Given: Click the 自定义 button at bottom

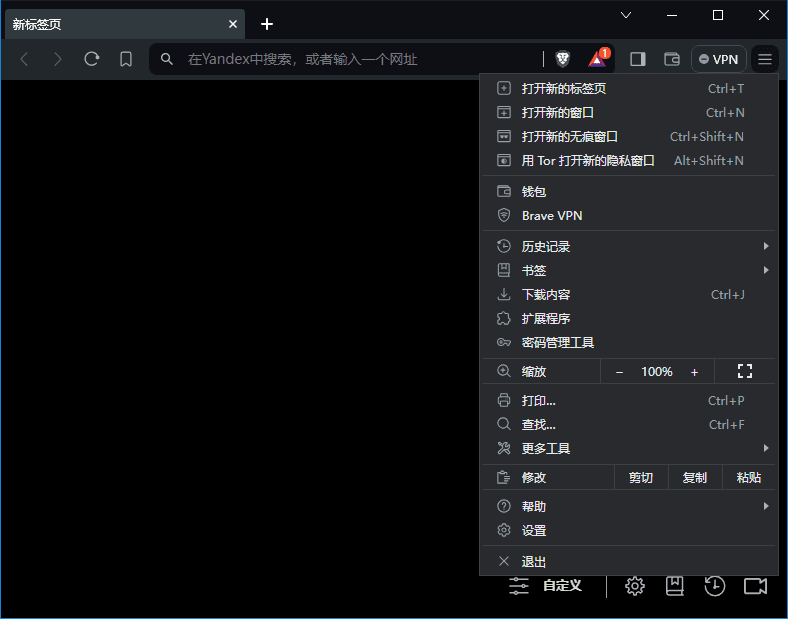Looking at the screenshot, I should coord(546,586).
